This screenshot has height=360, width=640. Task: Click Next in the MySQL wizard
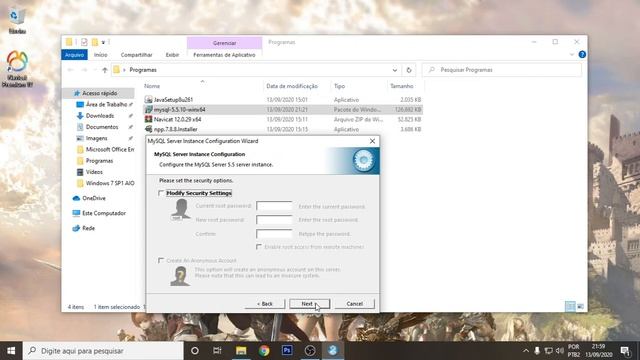coord(310,304)
